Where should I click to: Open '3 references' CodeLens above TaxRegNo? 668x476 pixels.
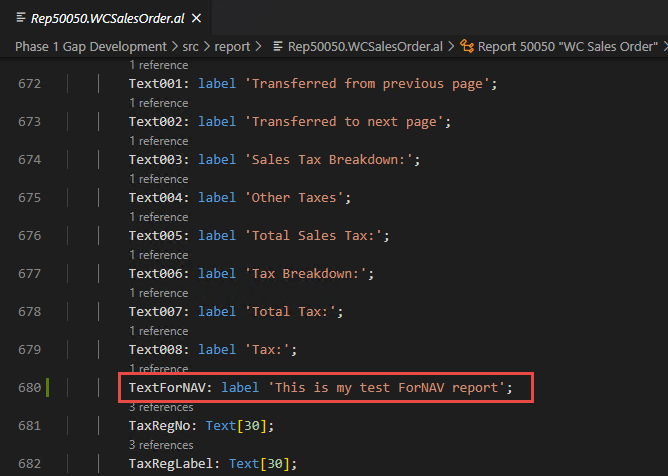click(163, 407)
